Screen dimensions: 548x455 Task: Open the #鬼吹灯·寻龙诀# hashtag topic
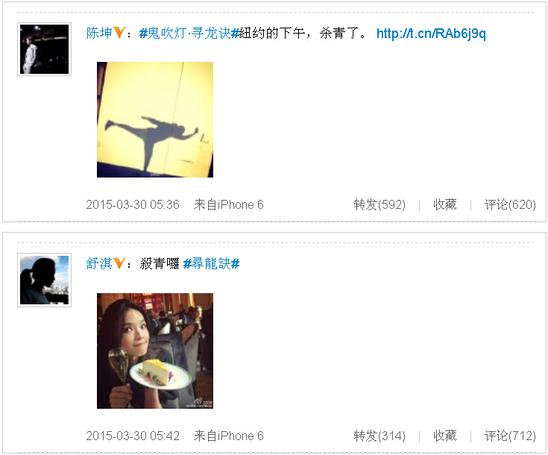189,33
